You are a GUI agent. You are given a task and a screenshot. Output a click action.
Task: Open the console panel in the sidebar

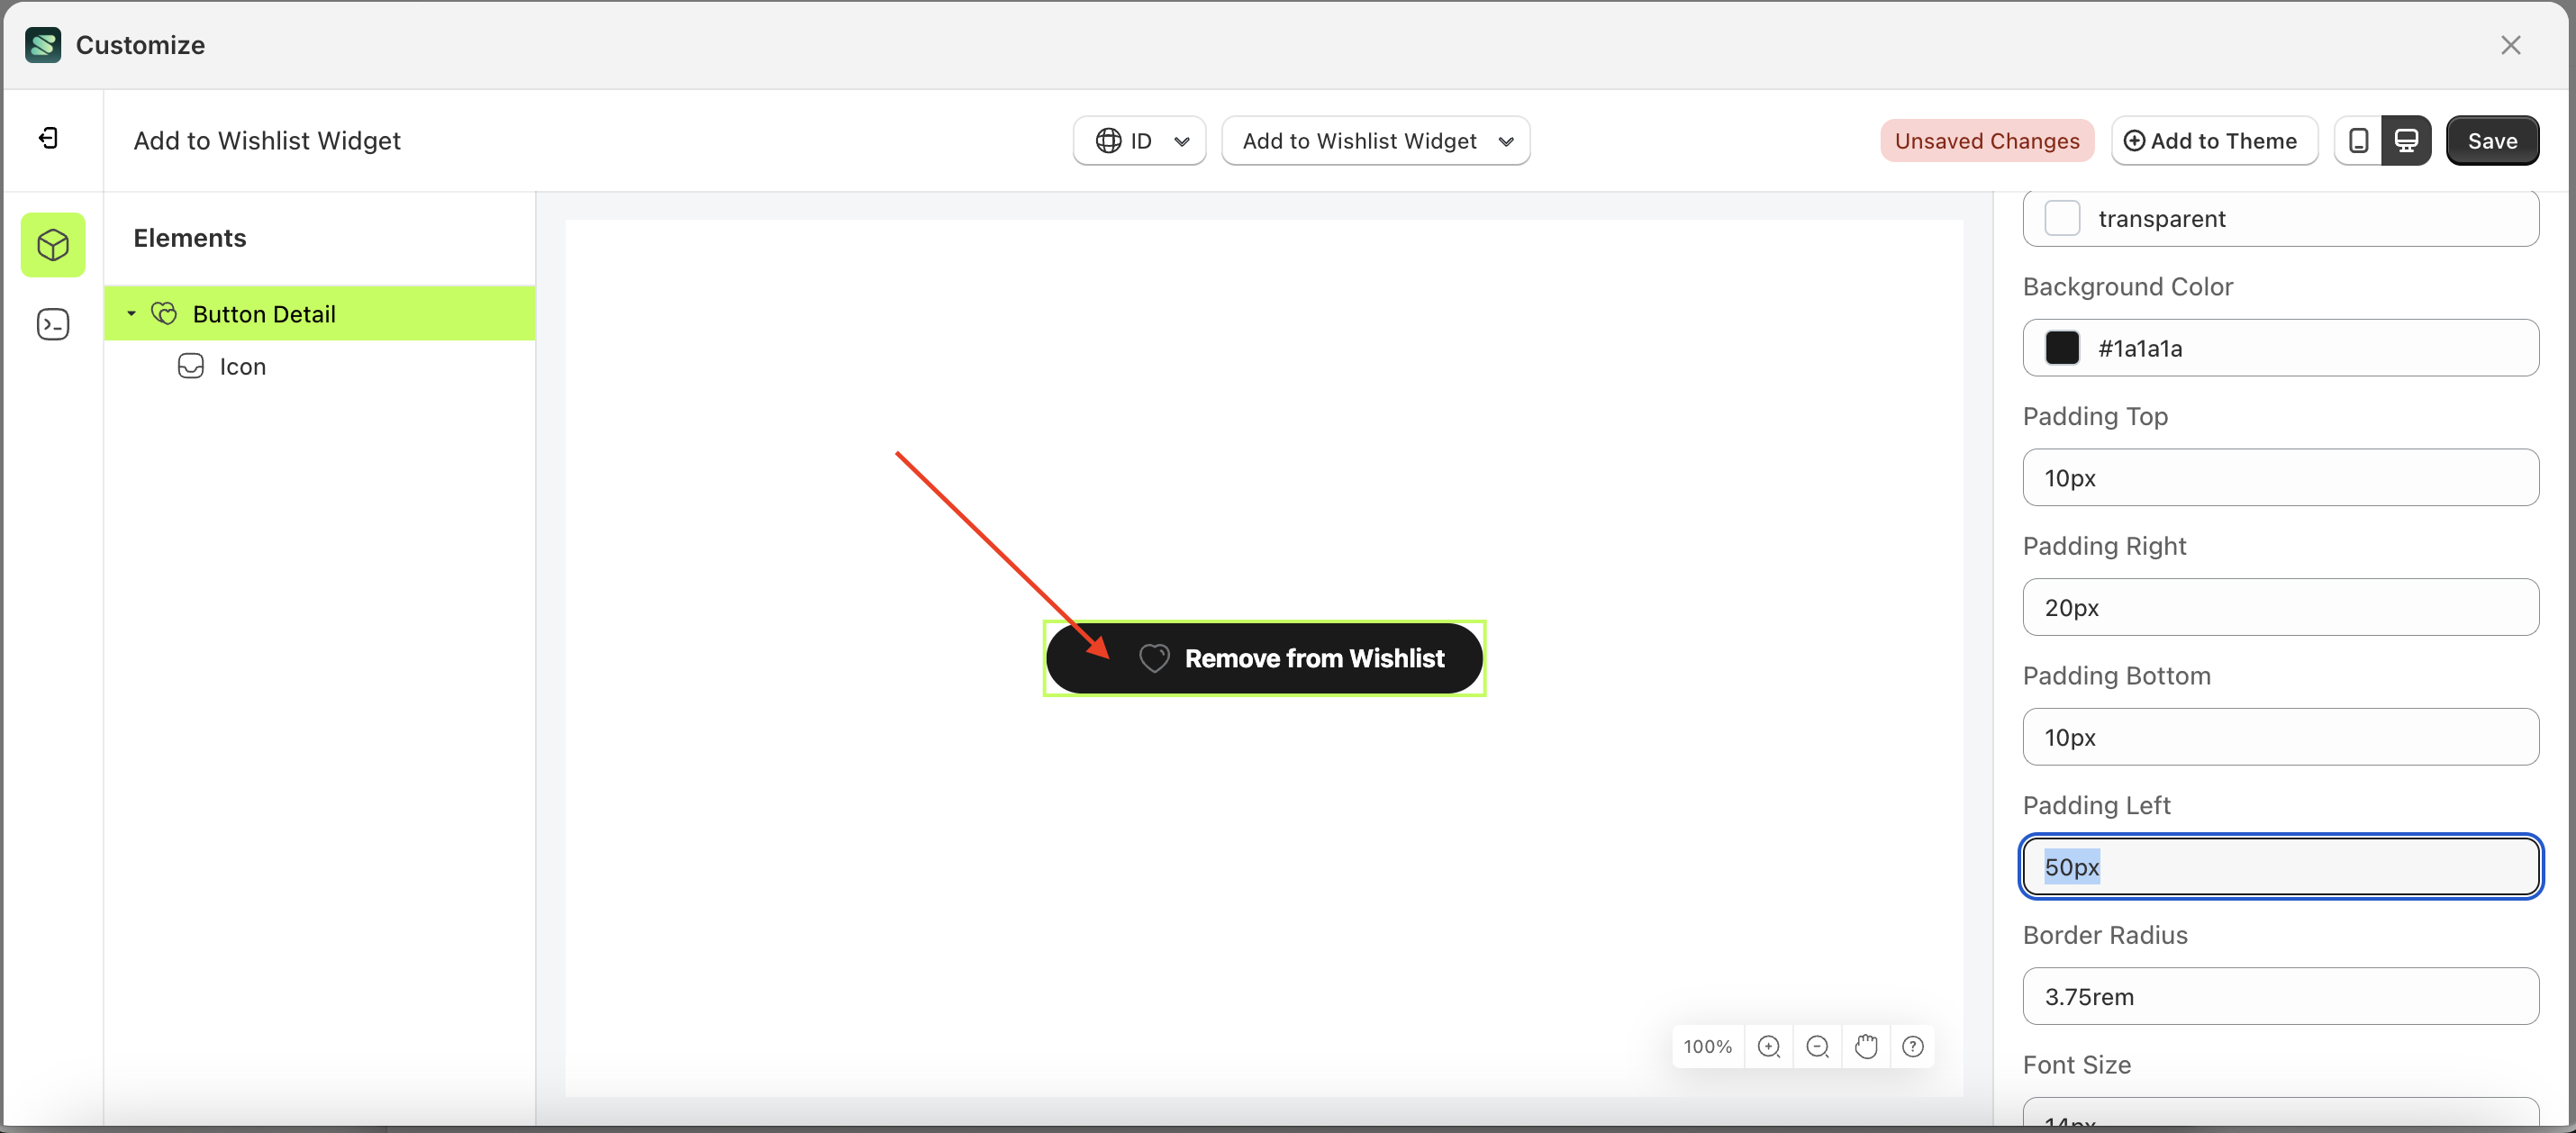point(52,324)
